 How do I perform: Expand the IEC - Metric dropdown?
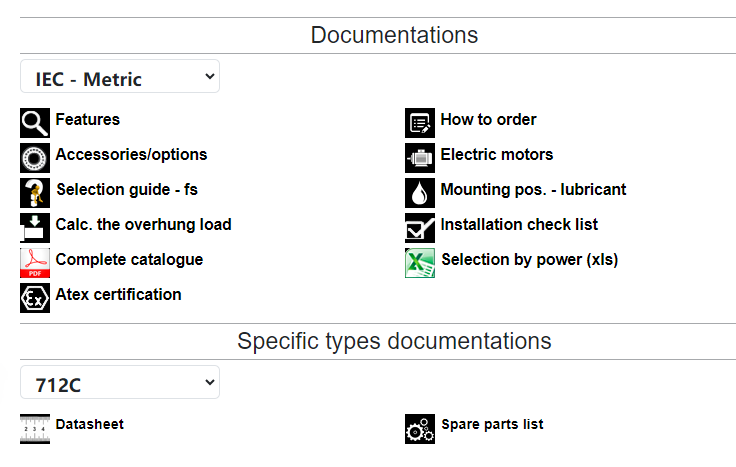click(x=120, y=76)
